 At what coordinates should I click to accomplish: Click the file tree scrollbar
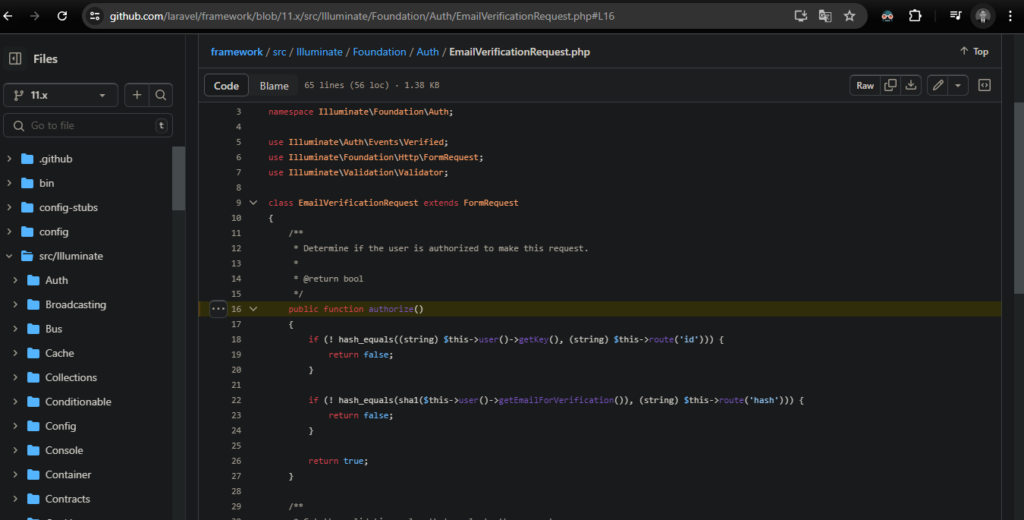[x=178, y=178]
